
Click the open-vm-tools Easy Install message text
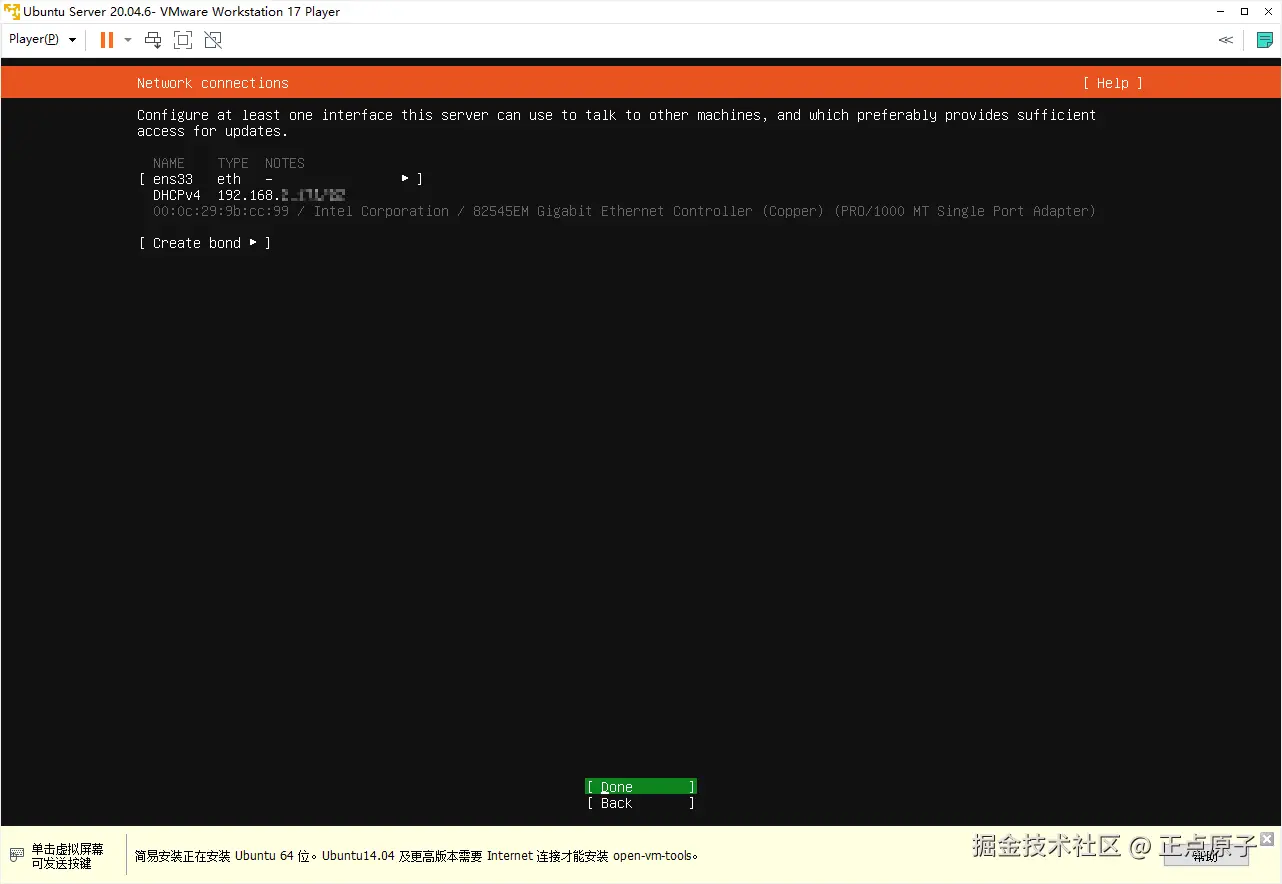click(x=416, y=856)
